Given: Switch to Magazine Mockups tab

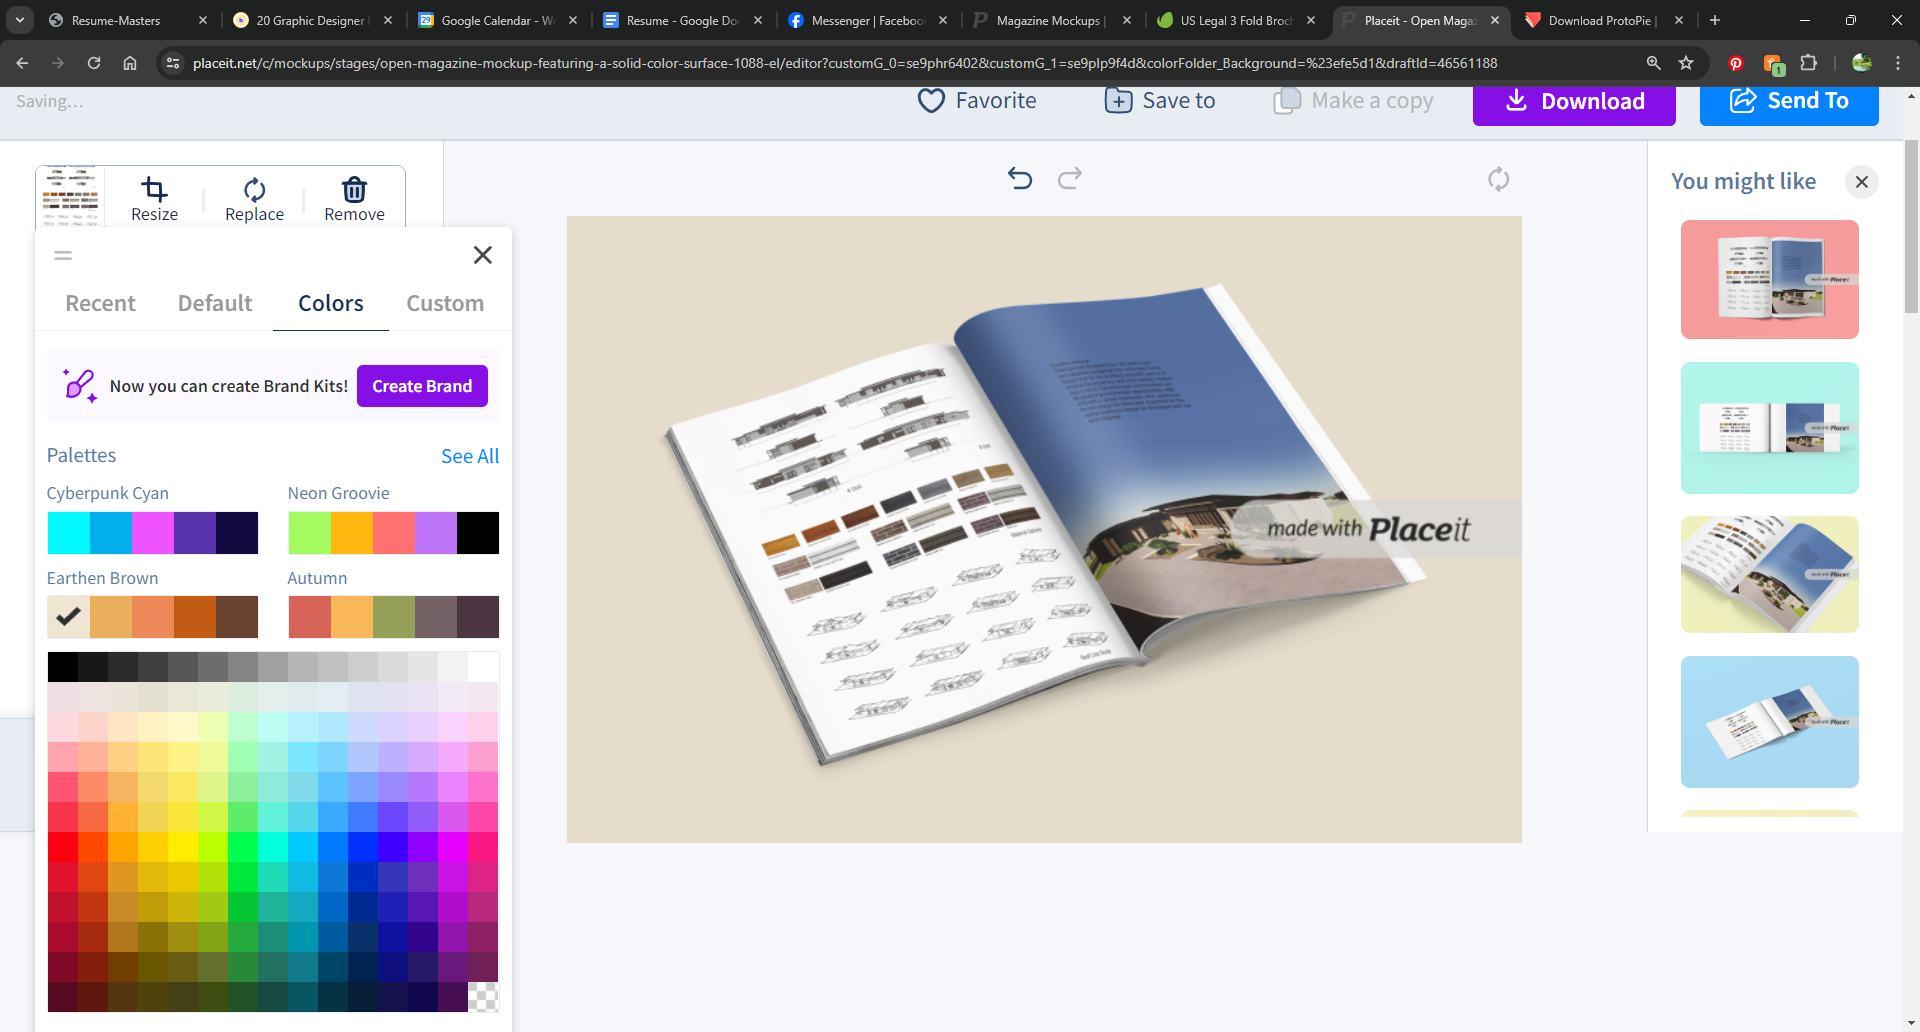Looking at the screenshot, I should (x=1052, y=20).
